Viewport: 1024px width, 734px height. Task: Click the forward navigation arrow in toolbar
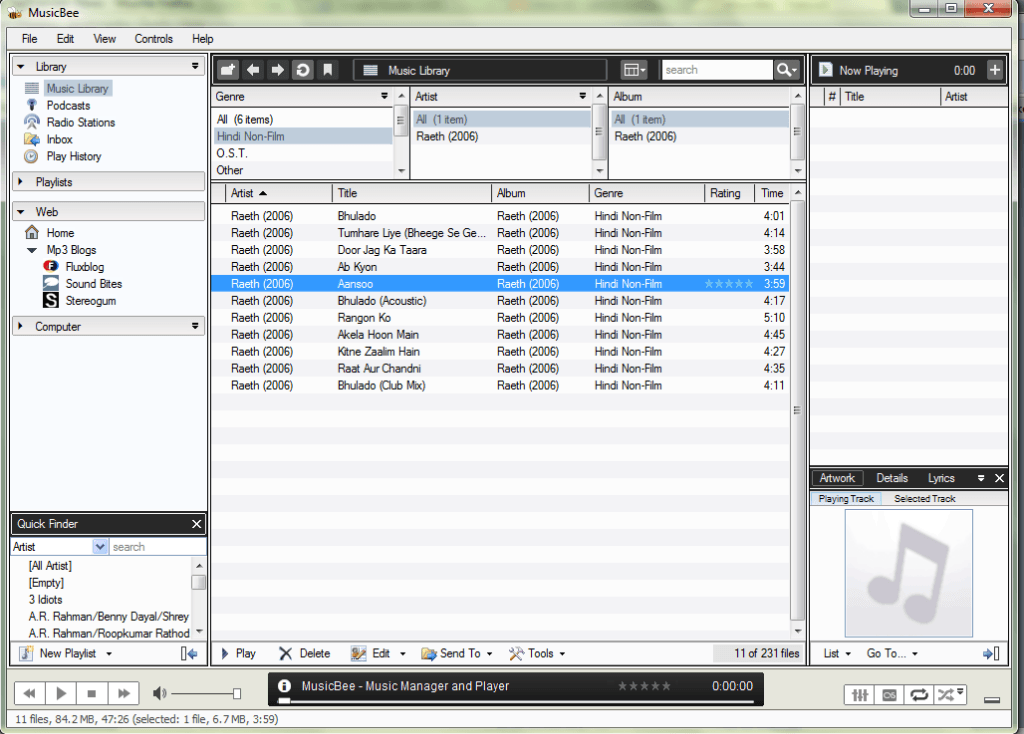point(278,70)
